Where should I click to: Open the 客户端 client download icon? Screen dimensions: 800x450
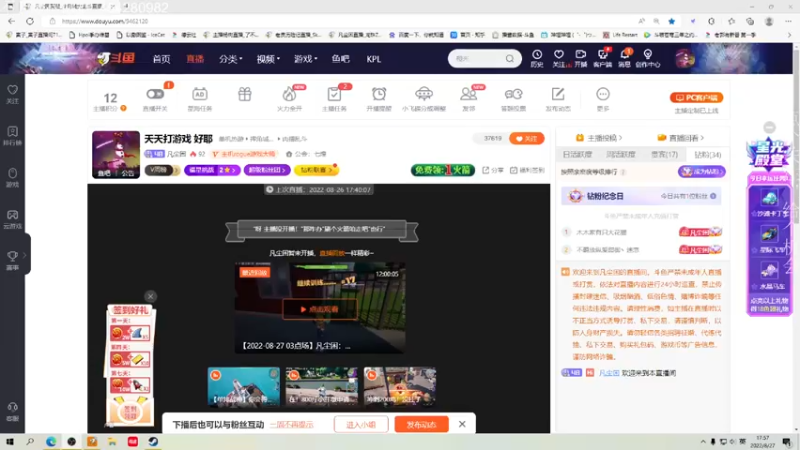pos(603,58)
